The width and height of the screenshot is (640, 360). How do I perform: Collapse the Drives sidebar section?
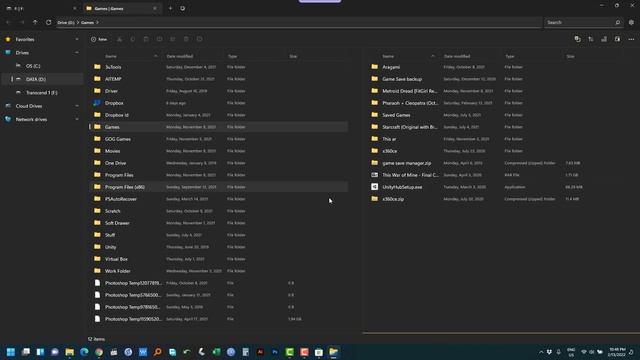tap(77, 53)
